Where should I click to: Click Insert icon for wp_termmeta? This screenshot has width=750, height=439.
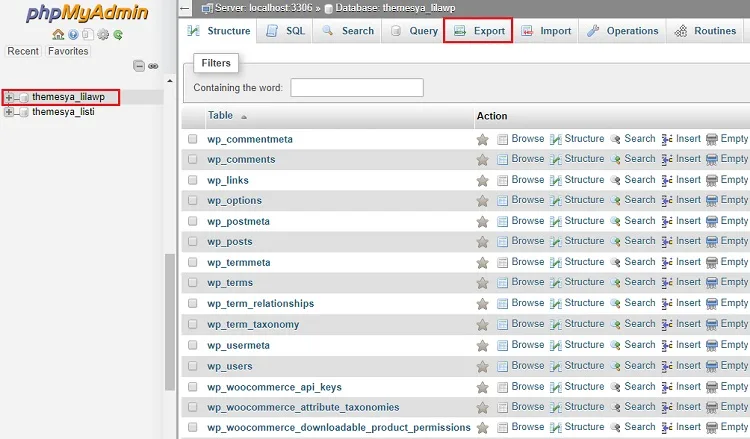tap(667, 263)
